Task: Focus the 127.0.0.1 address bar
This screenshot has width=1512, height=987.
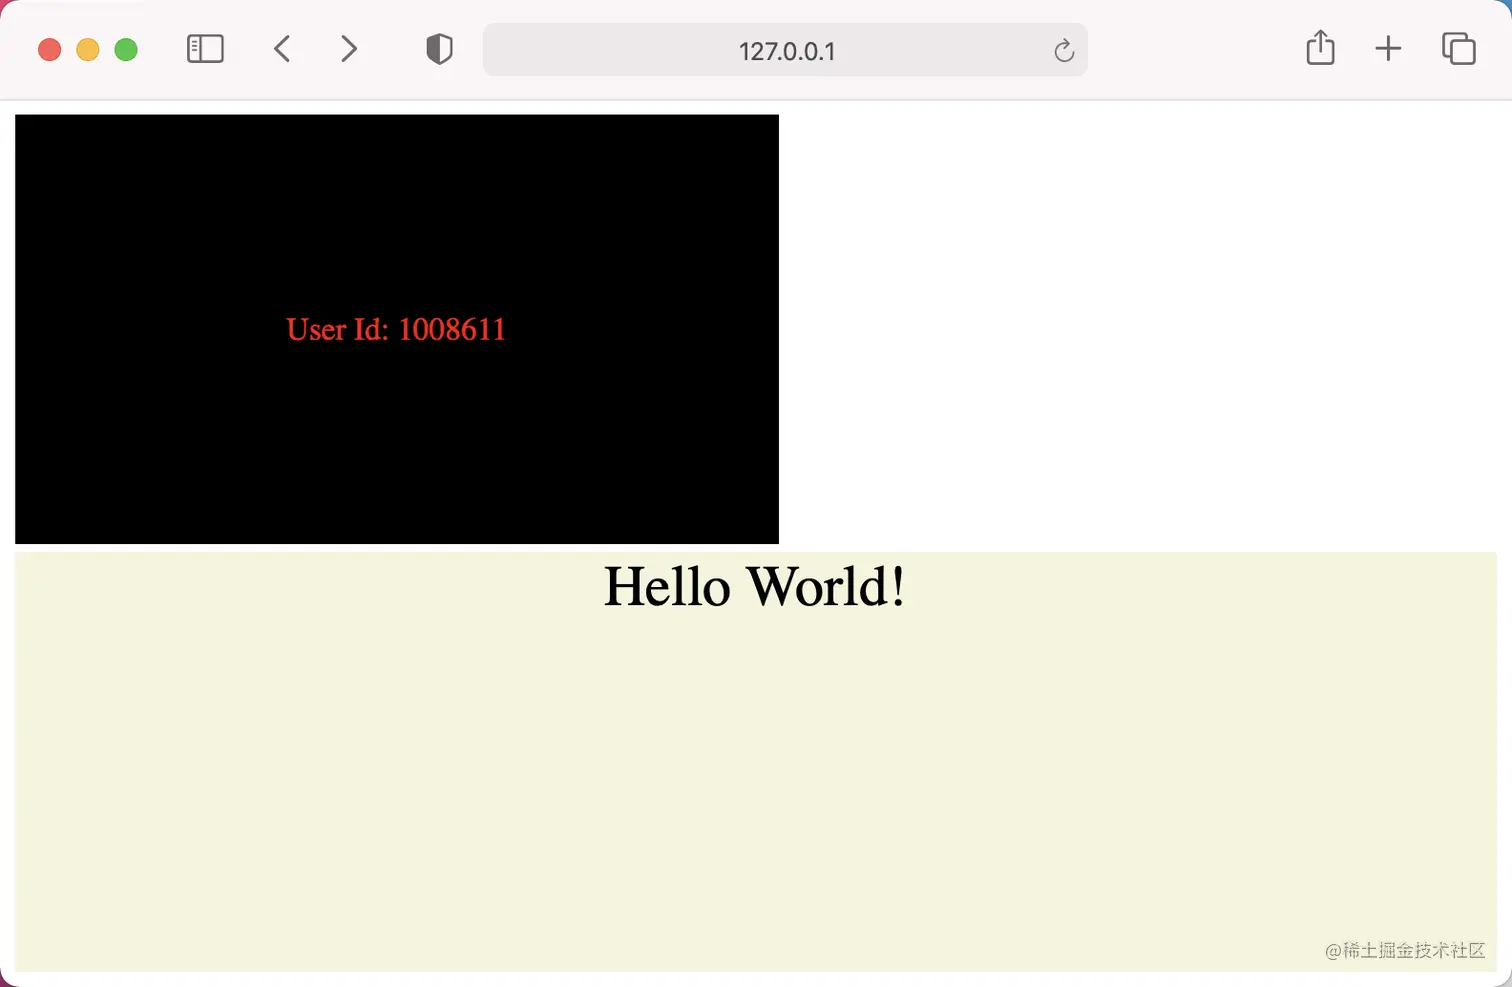Action: [x=785, y=50]
